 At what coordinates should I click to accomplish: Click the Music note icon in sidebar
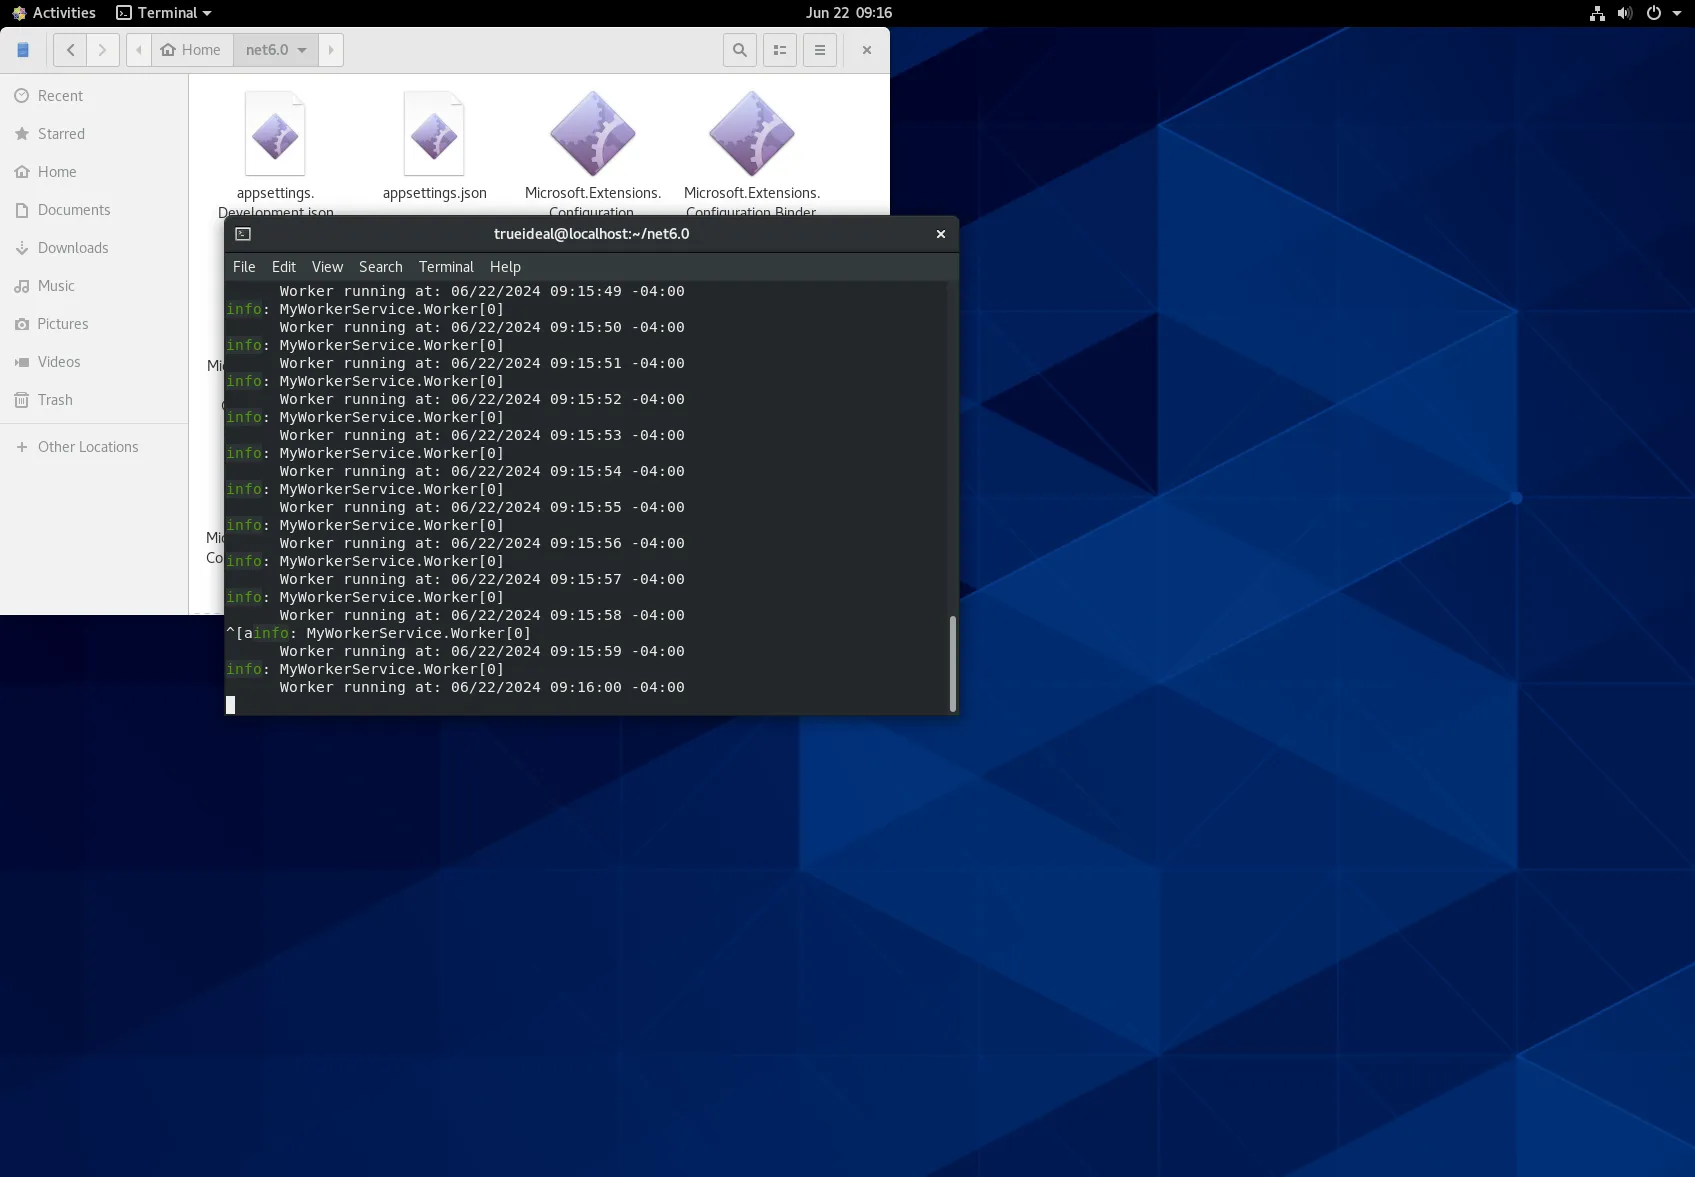22,286
